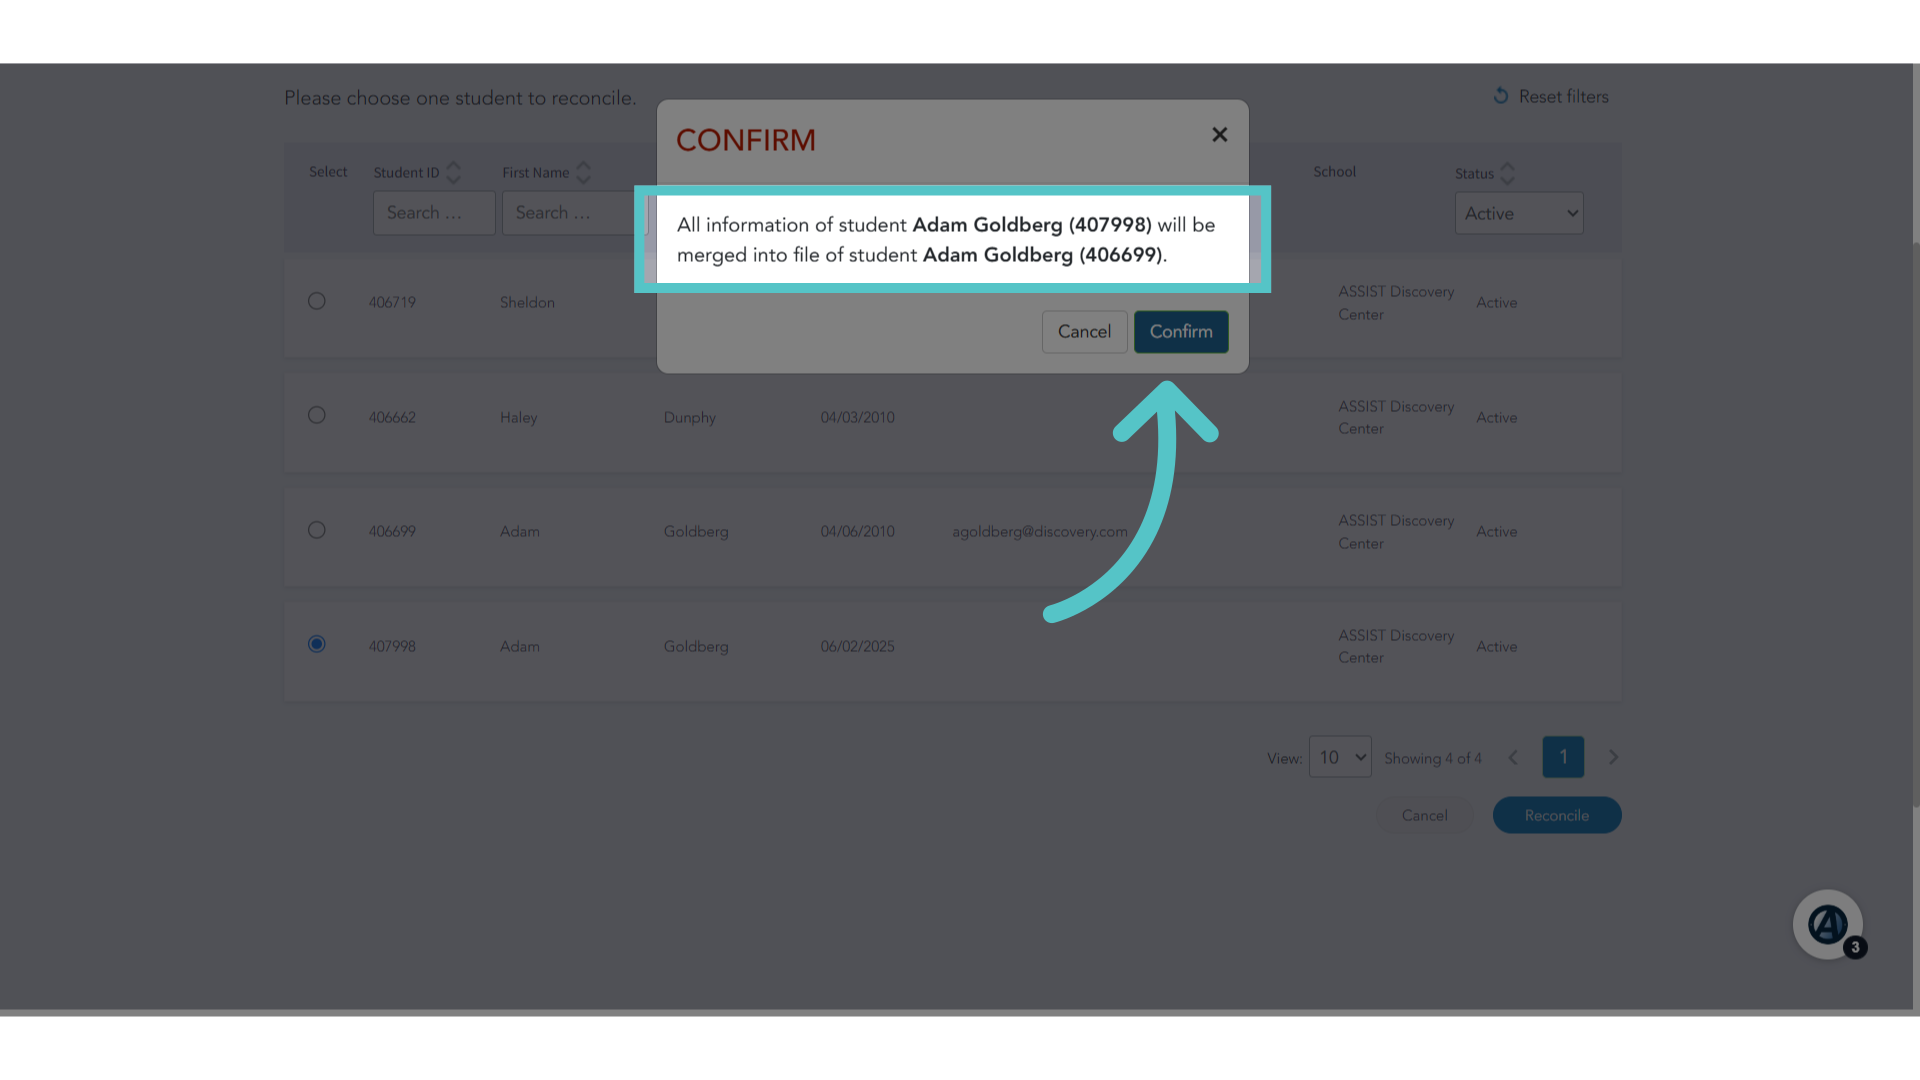Click the School column header

coord(1334,172)
